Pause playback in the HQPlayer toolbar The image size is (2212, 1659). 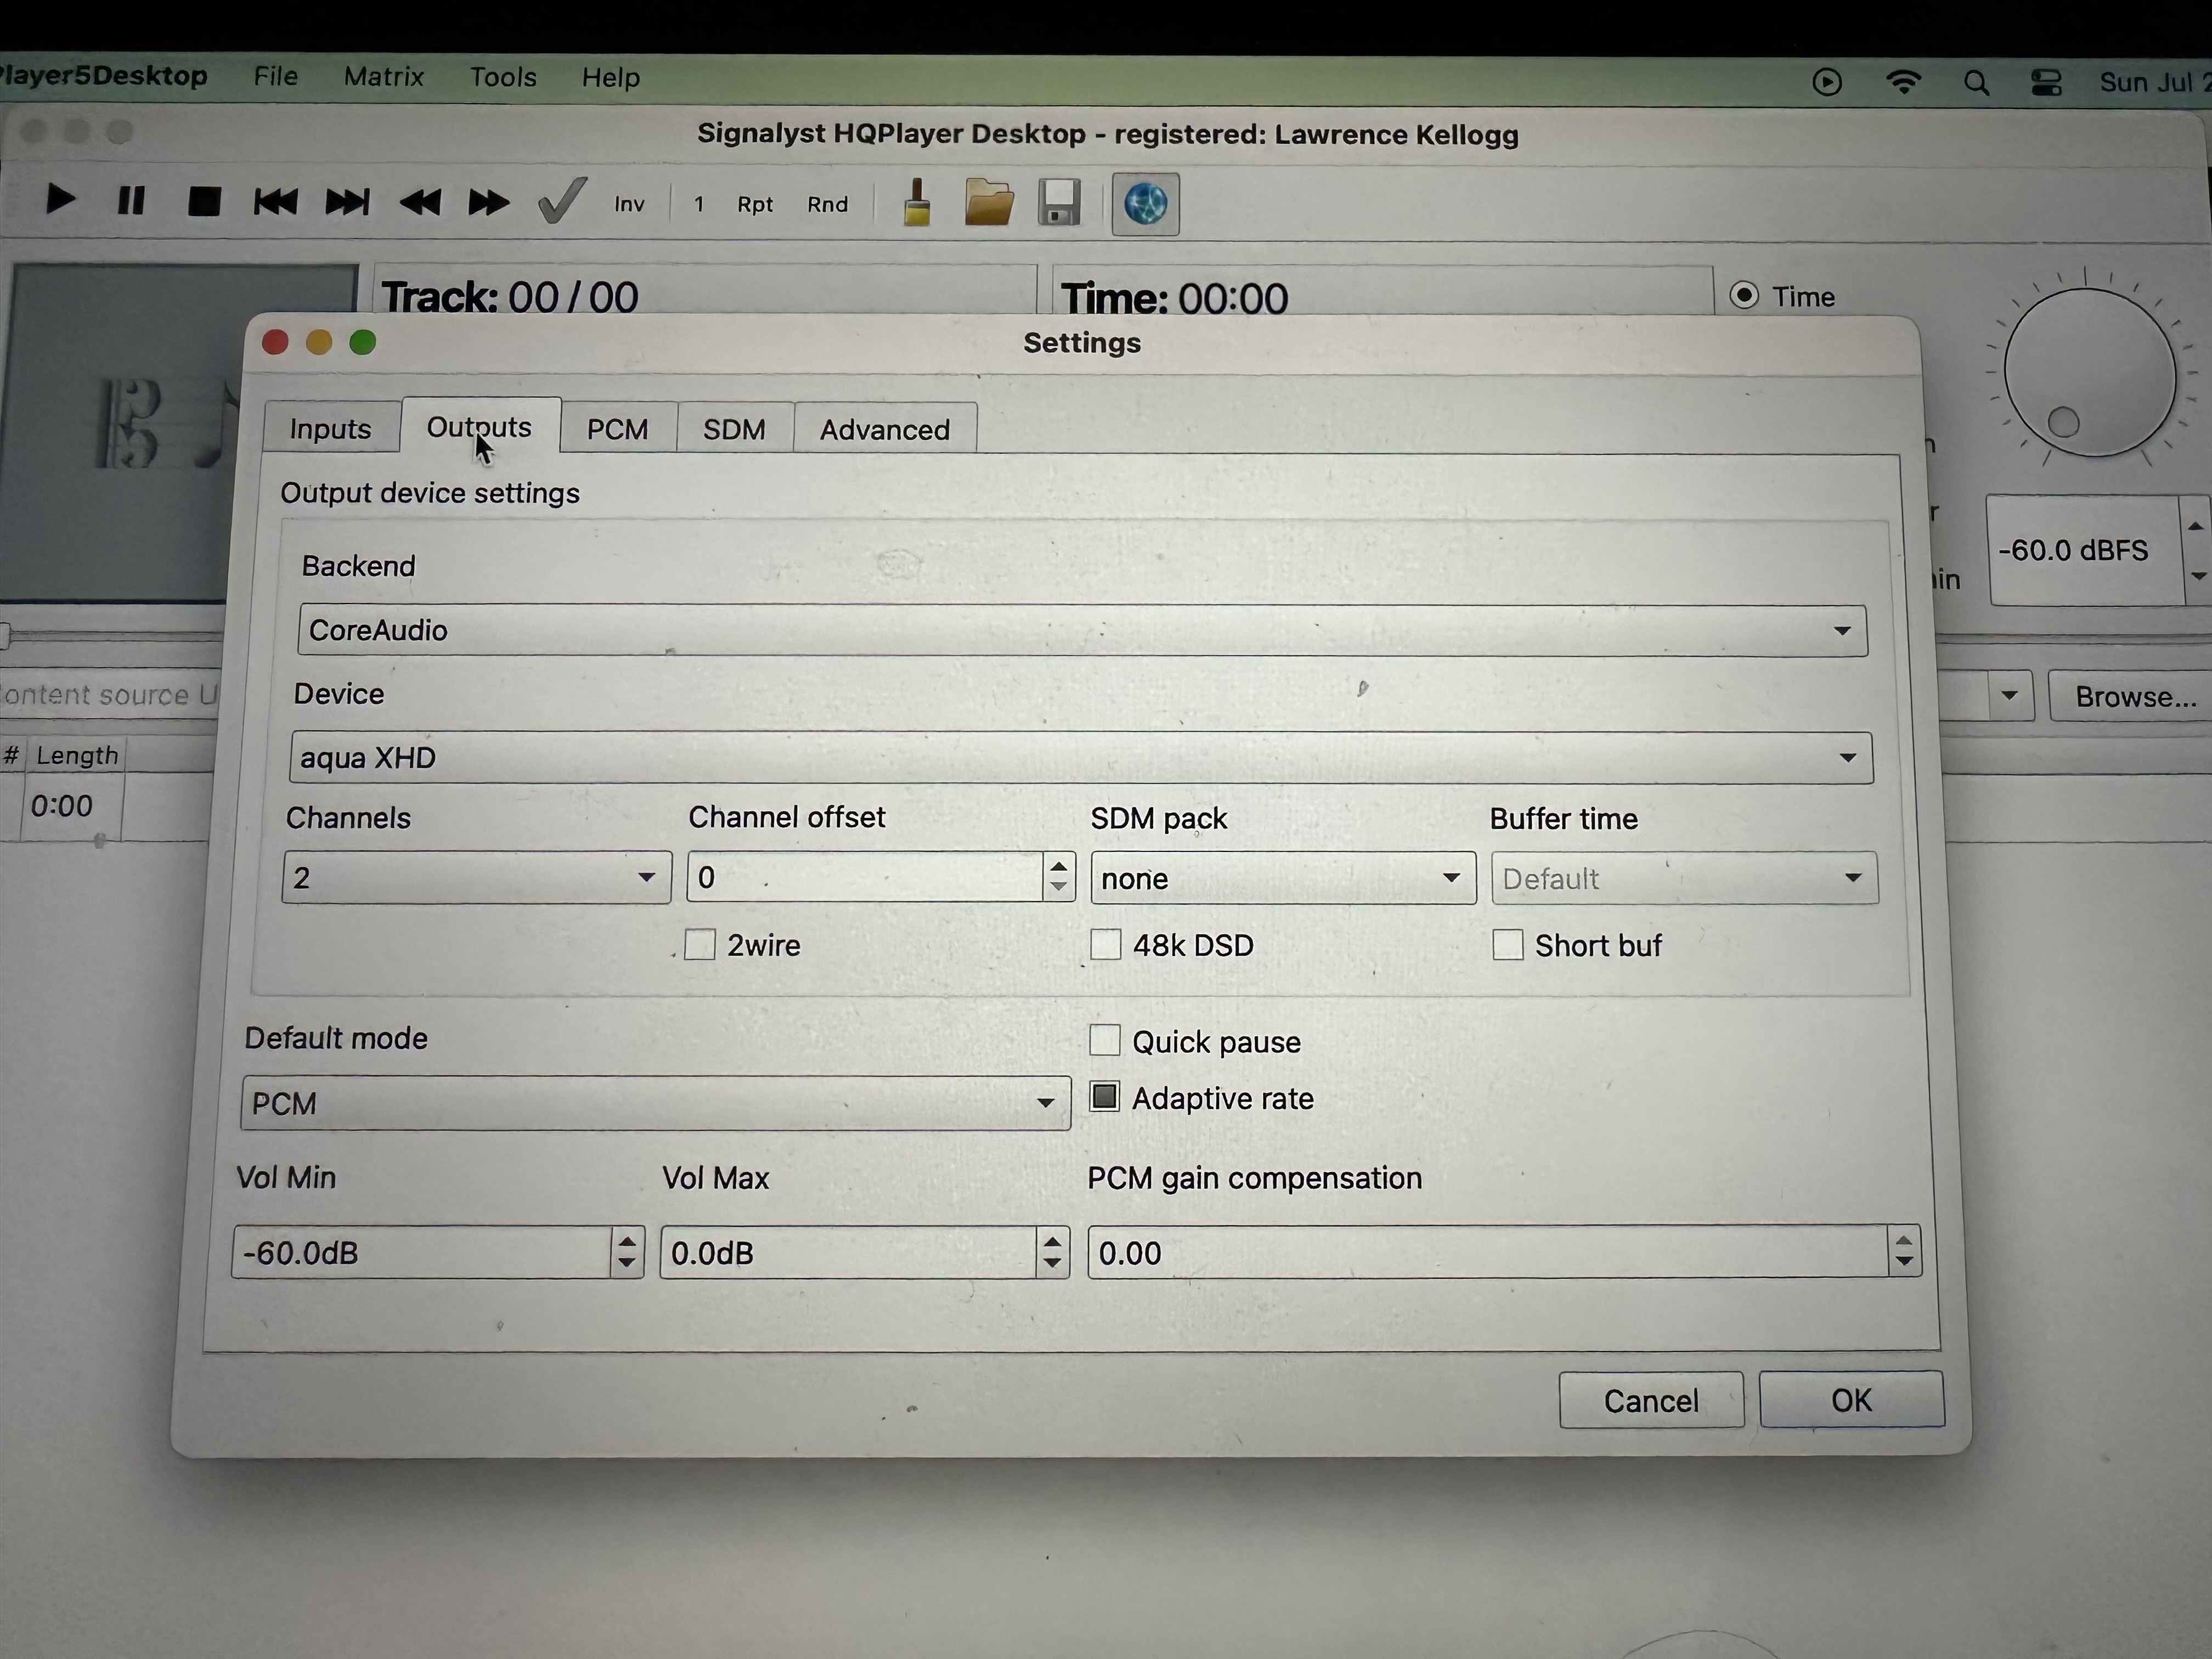tap(131, 201)
